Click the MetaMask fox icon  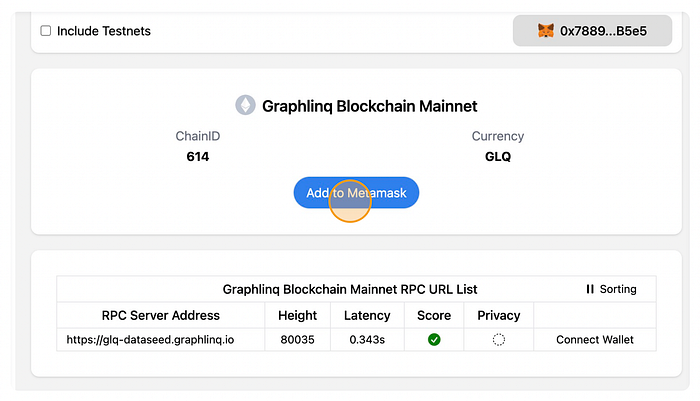point(546,31)
